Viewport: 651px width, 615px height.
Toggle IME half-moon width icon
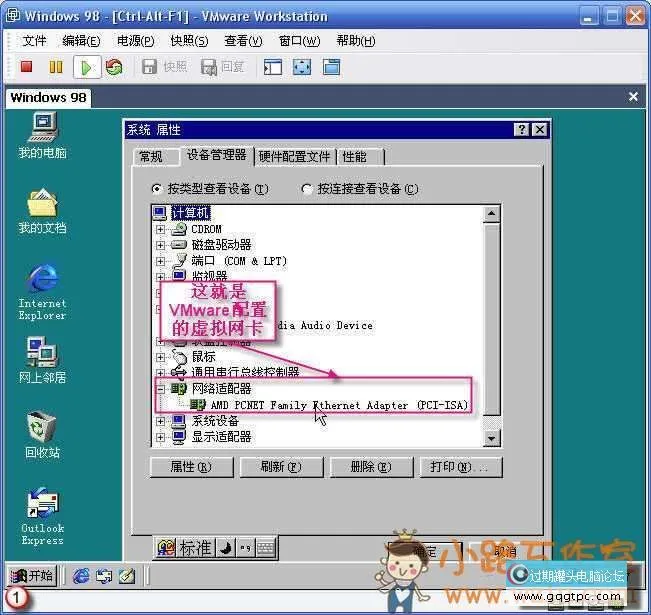pos(225,548)
